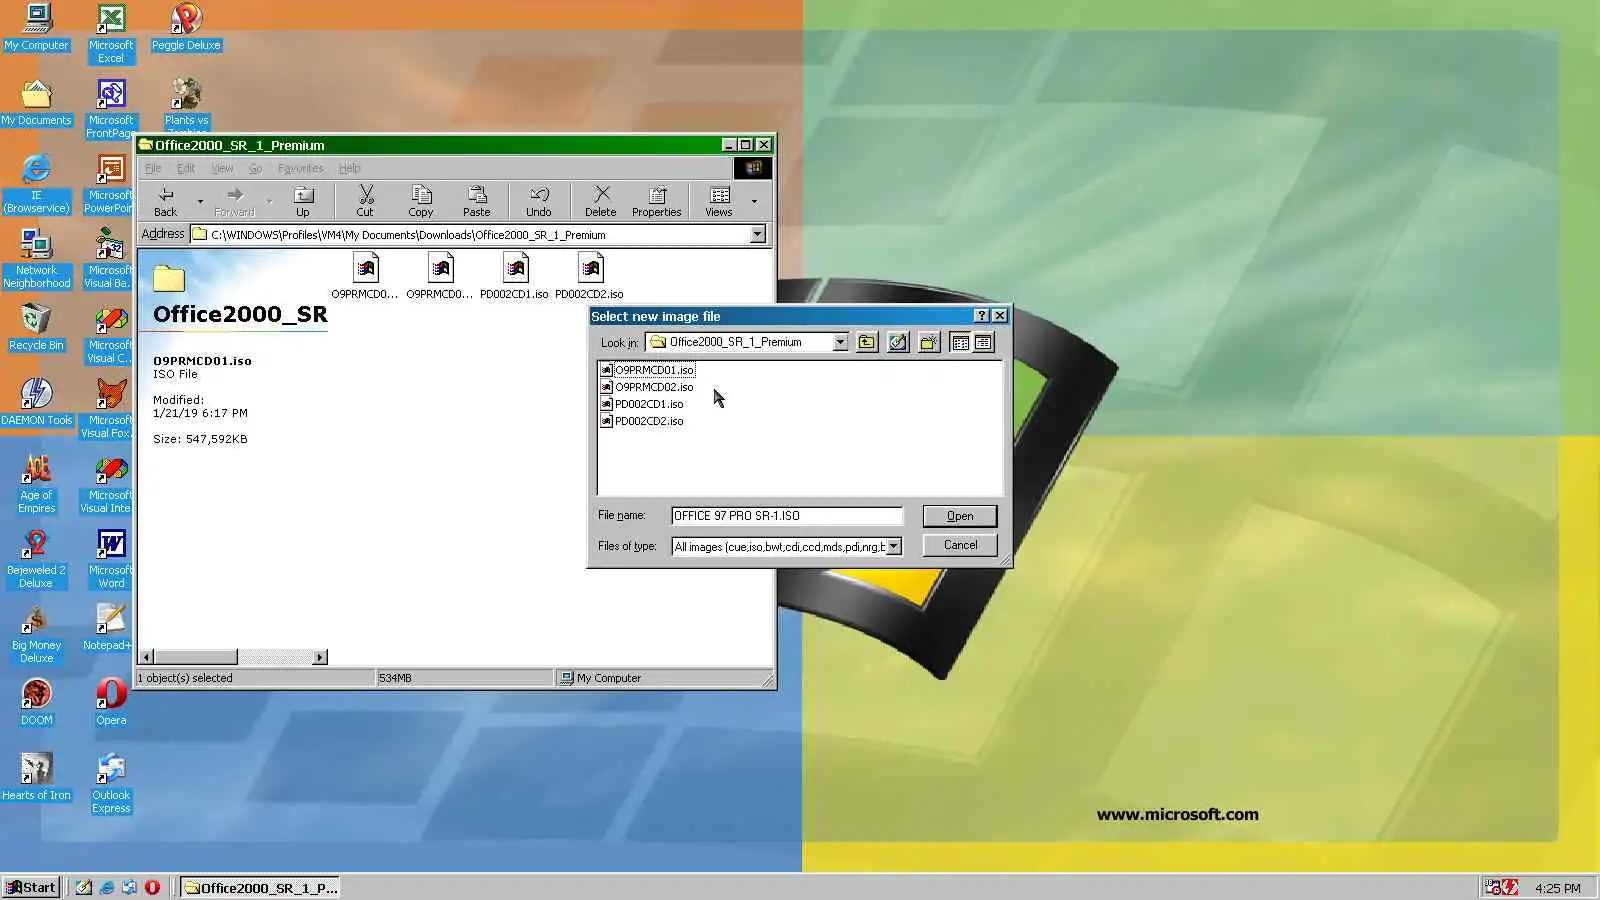The height and width of the screenshot is (900, 1600).
Task: Select the Age of Empires desktop icon
Action: coord(37,483)
